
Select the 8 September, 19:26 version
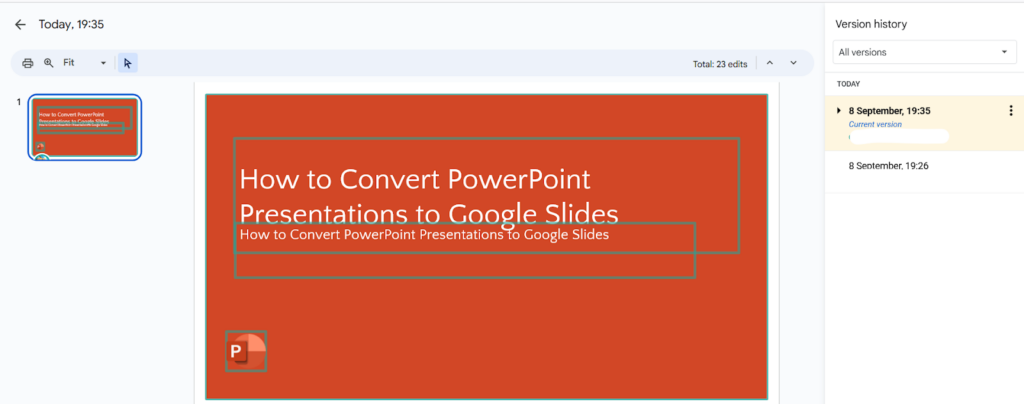[889, 165]
